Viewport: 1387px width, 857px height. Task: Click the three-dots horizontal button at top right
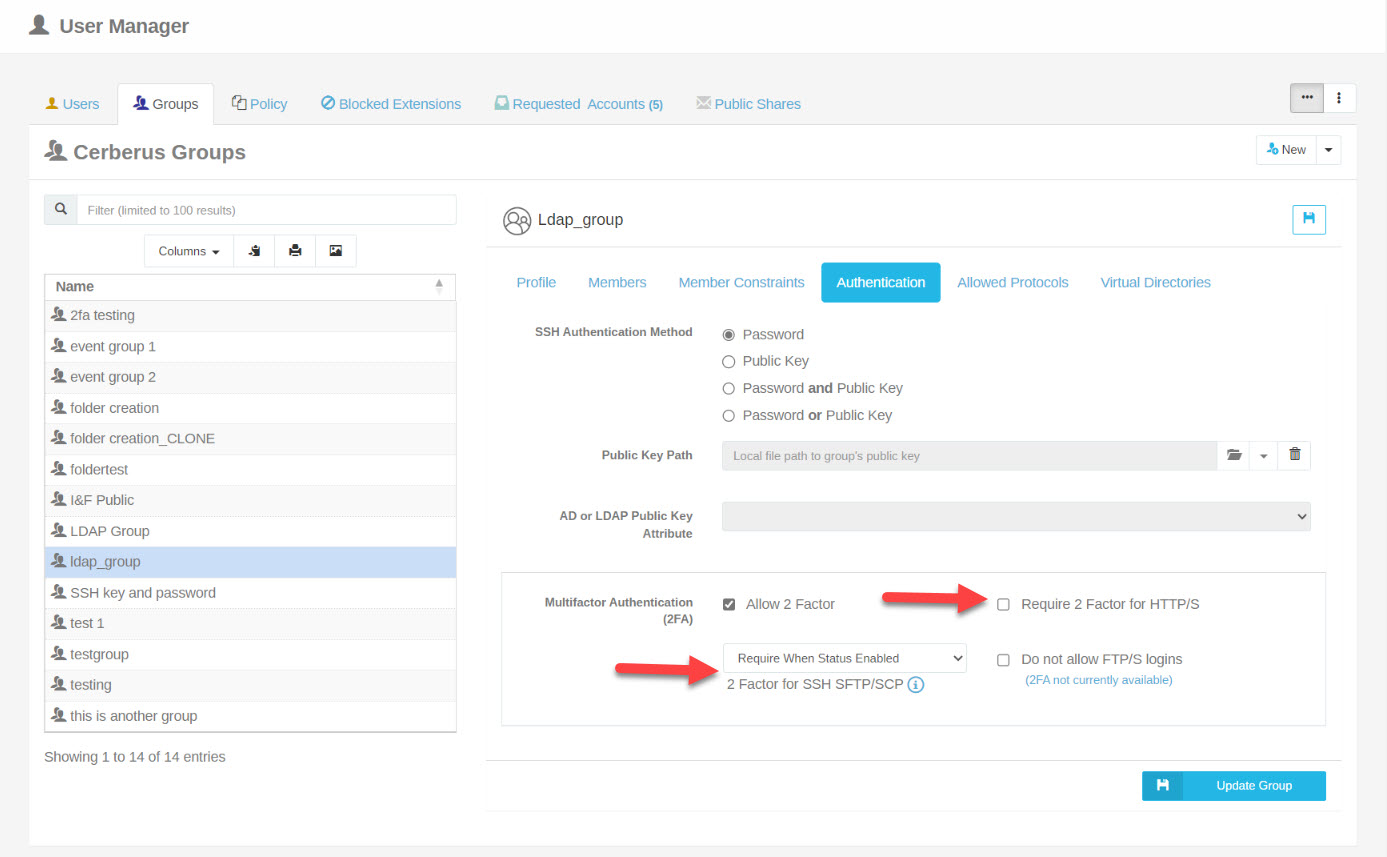pyautogui.click(x=1306, y=98)
